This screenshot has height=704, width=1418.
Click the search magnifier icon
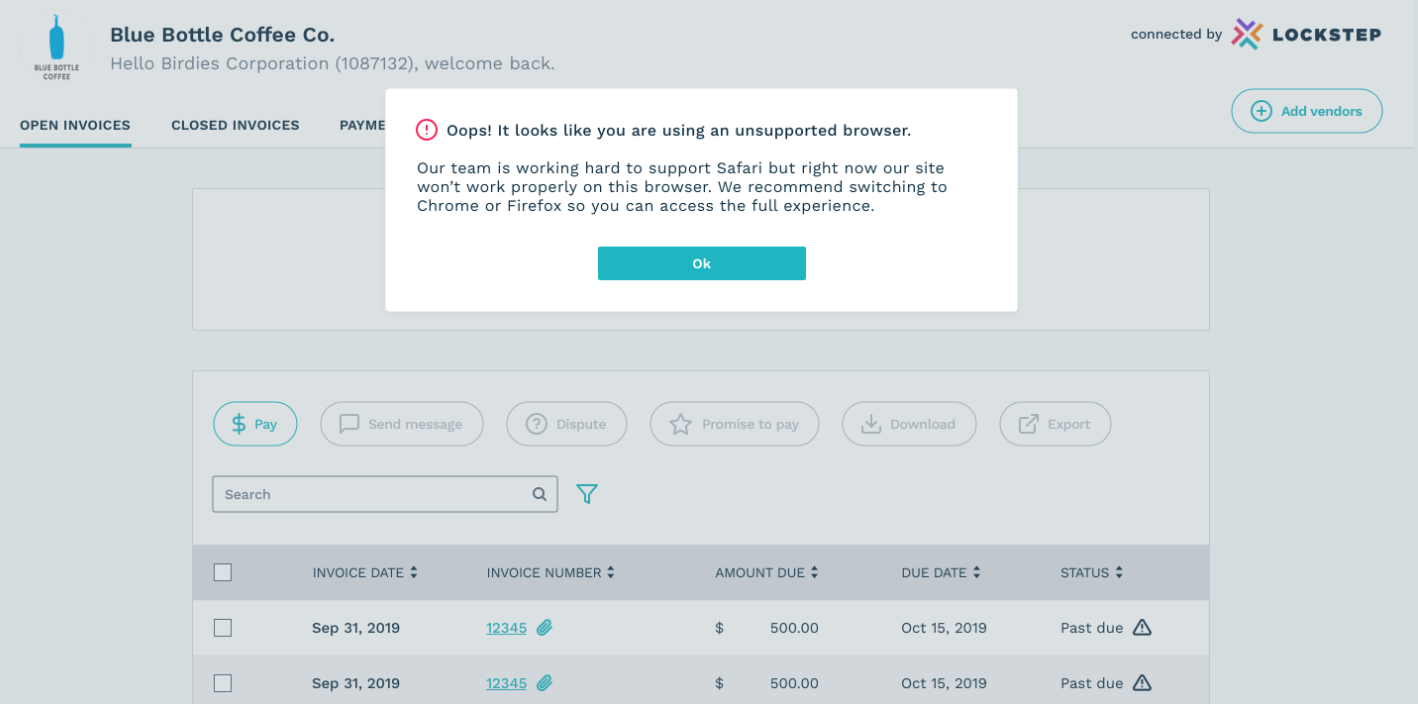tap(539, 494)
